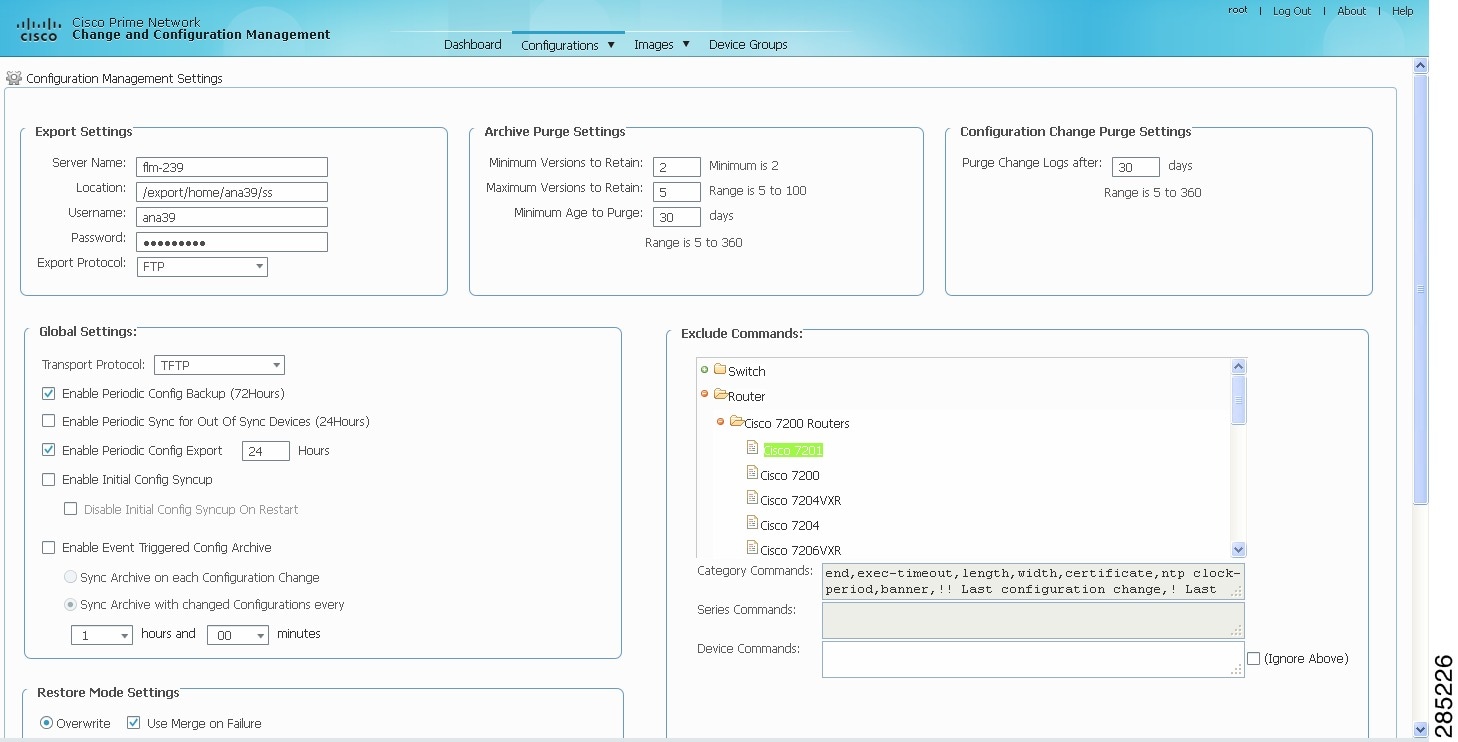This screenshot has height=742, width=1458.
Task: Click the Cisco 7204 document icon
Action: pos(753,523)
